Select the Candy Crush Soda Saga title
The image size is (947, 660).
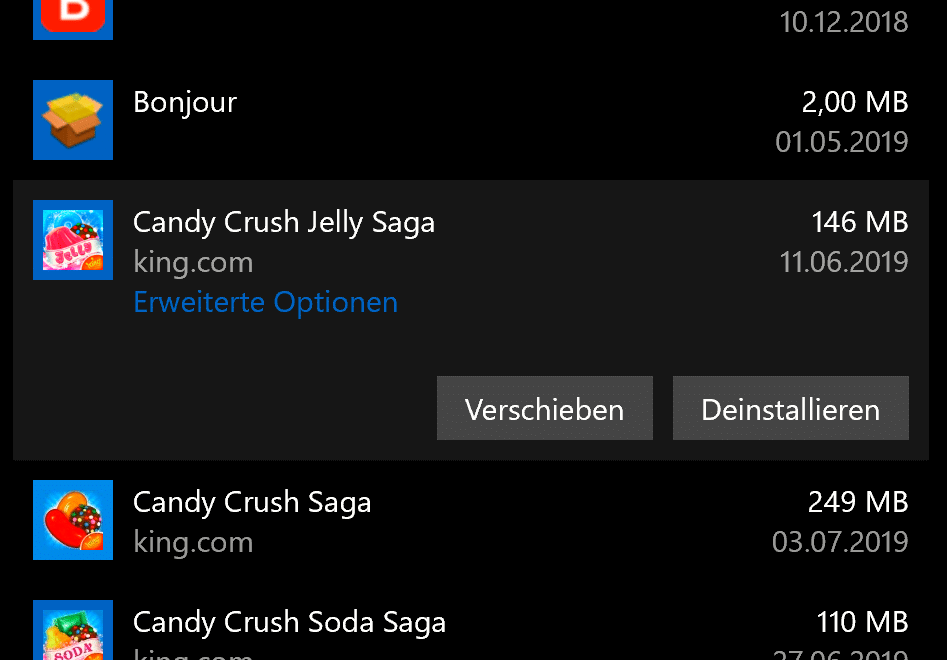[x=289, y=623]
